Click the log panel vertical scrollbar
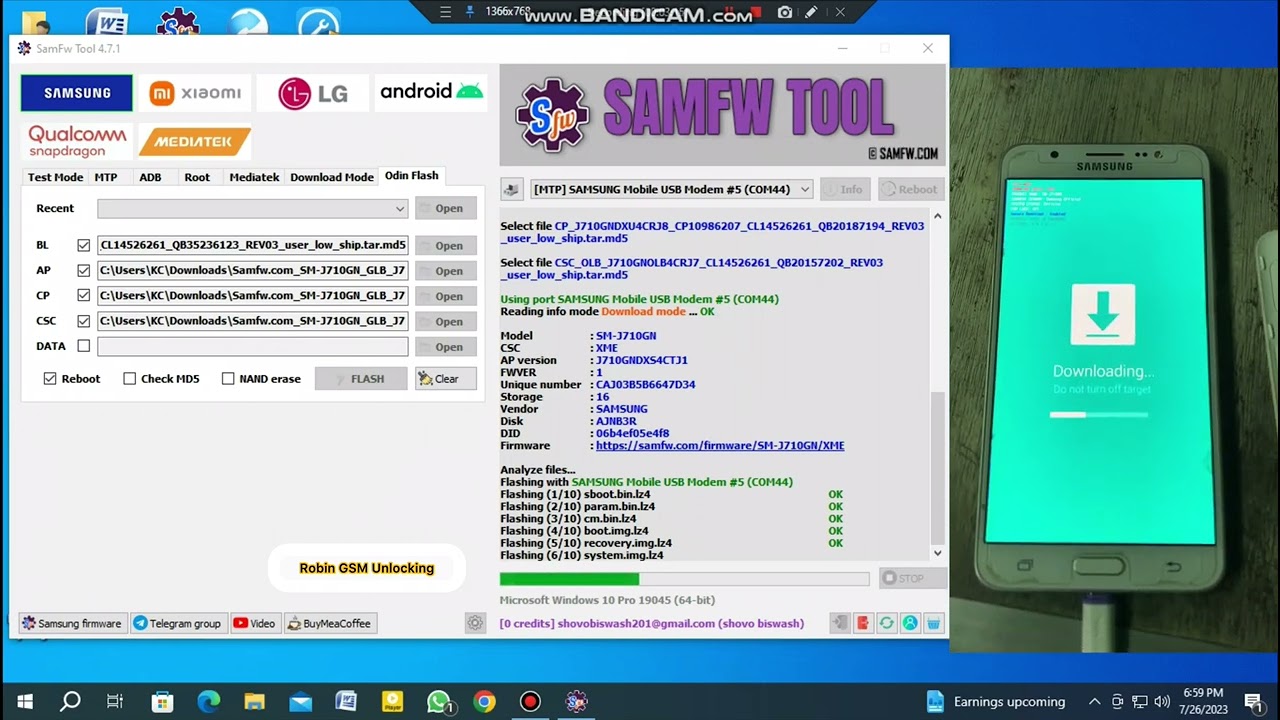Screen dimensions: 1280x720 (x=937, y=466)
